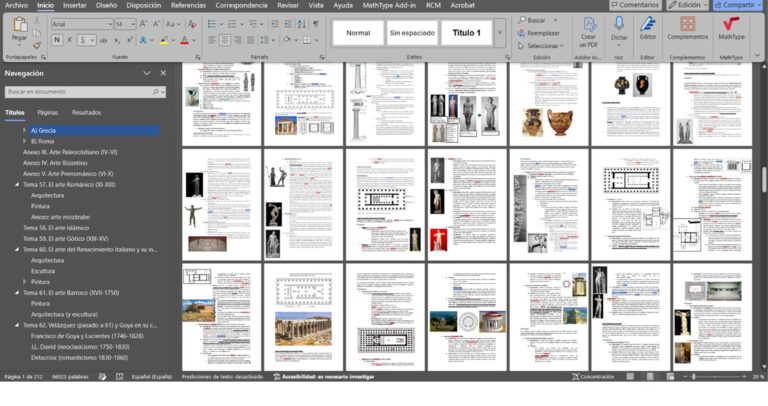Click the Comentarios button
This screenshot has height=406, width=768.
click(x=635, y=5)
